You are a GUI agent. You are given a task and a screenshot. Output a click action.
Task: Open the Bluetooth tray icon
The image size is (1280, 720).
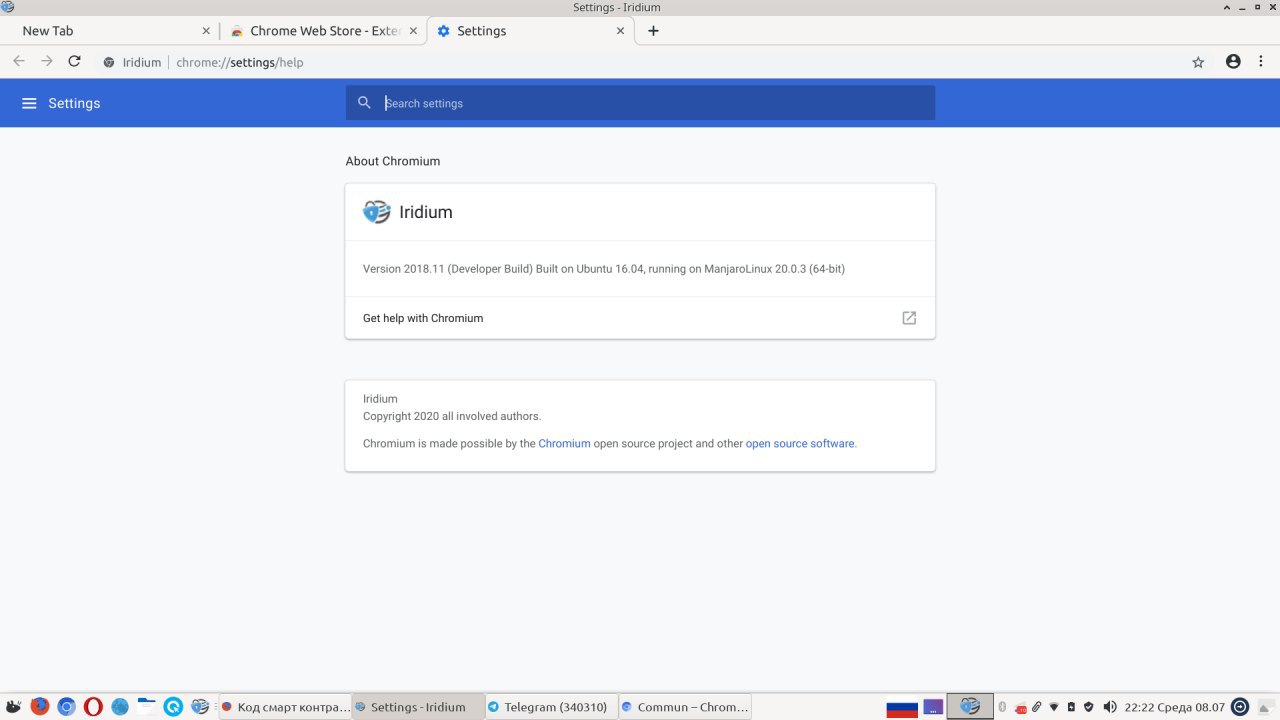(1002, 707)
